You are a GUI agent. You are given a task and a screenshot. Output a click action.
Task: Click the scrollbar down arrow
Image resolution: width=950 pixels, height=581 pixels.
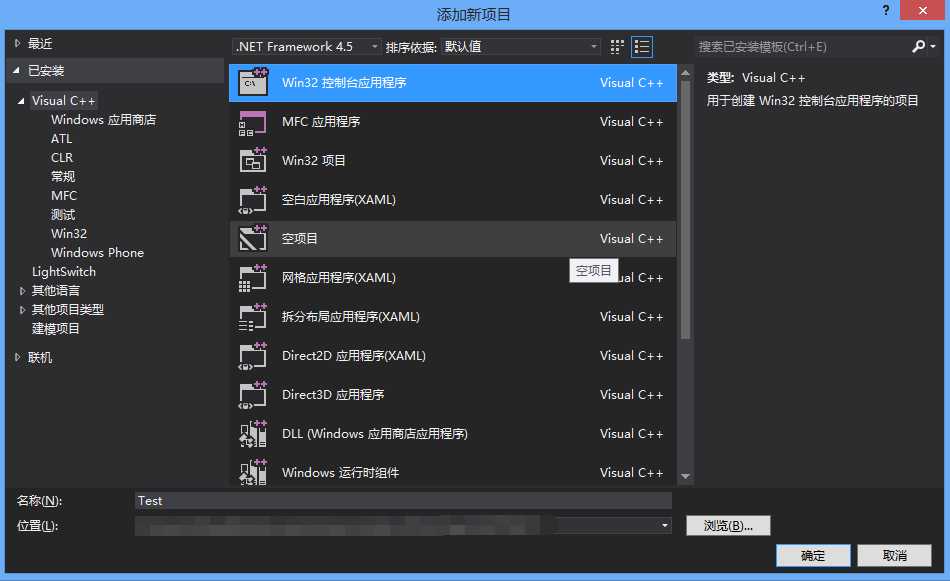click(685, 476)
